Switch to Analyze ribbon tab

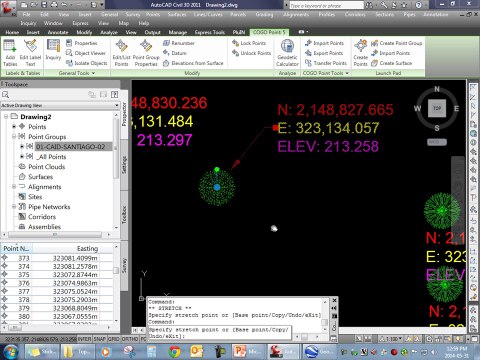[109, 32]
